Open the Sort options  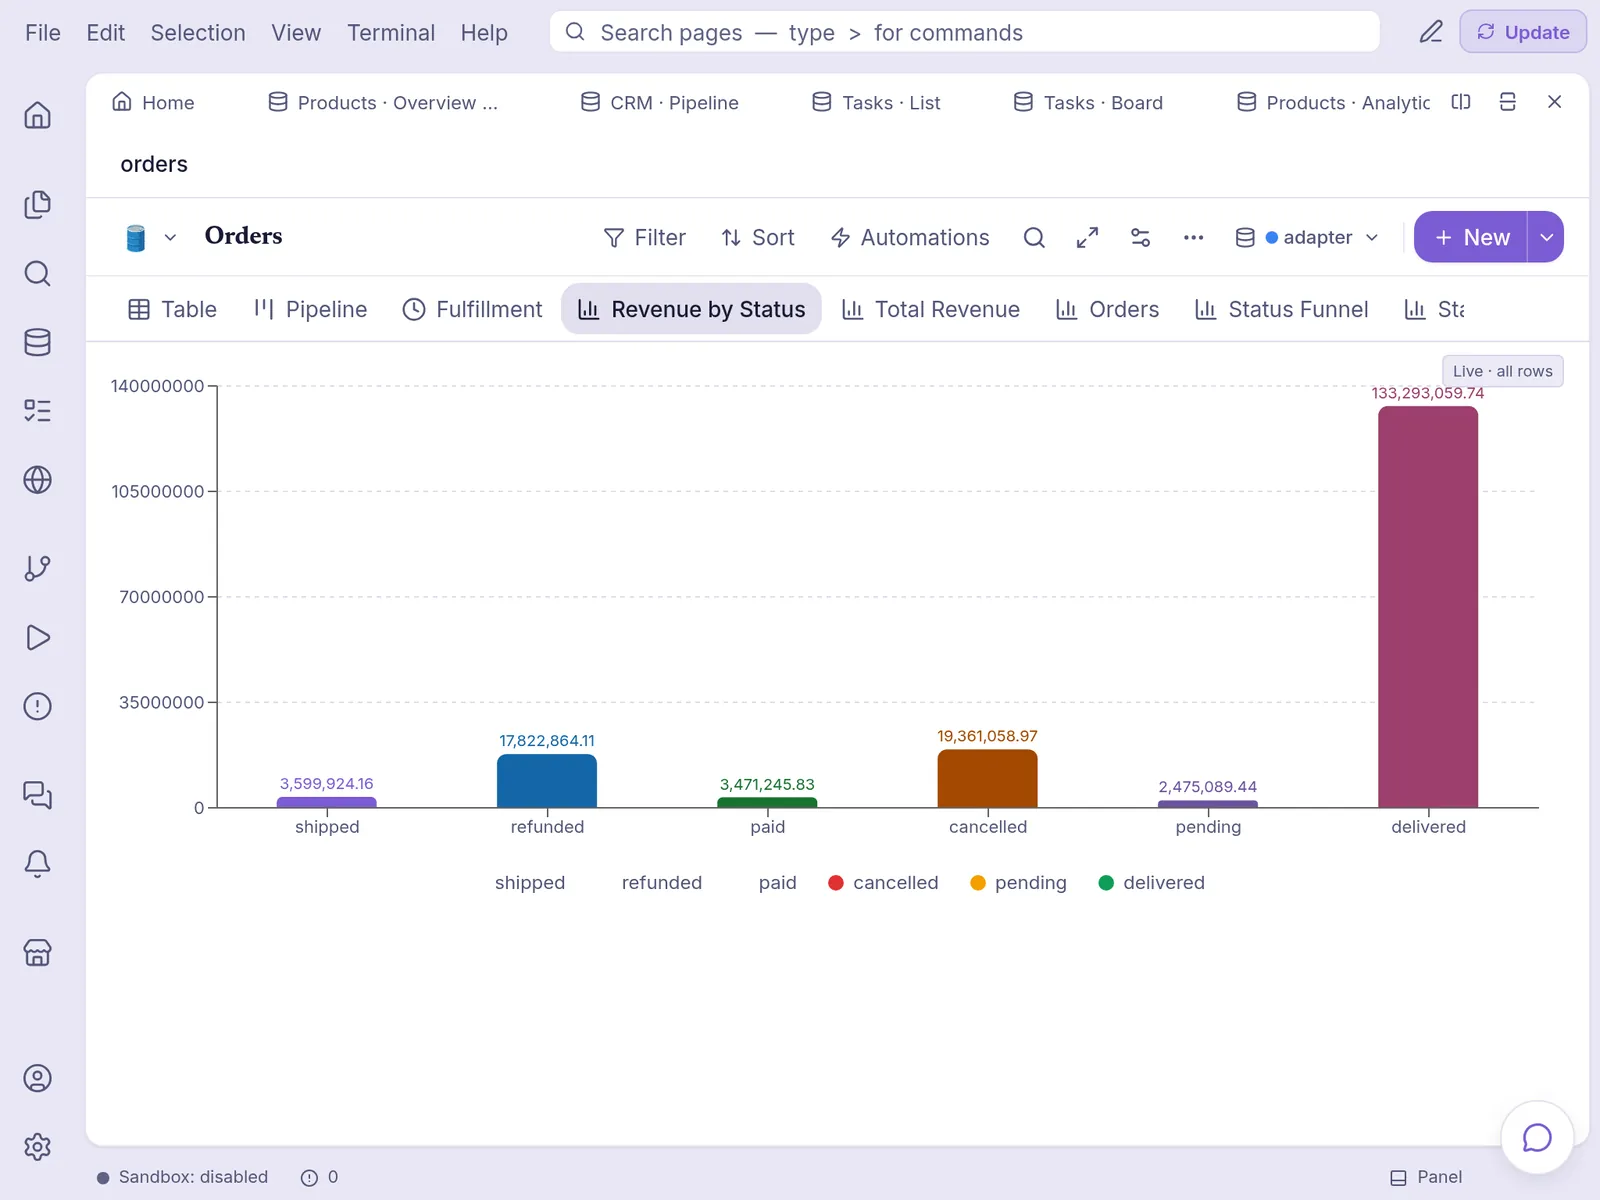758,237
